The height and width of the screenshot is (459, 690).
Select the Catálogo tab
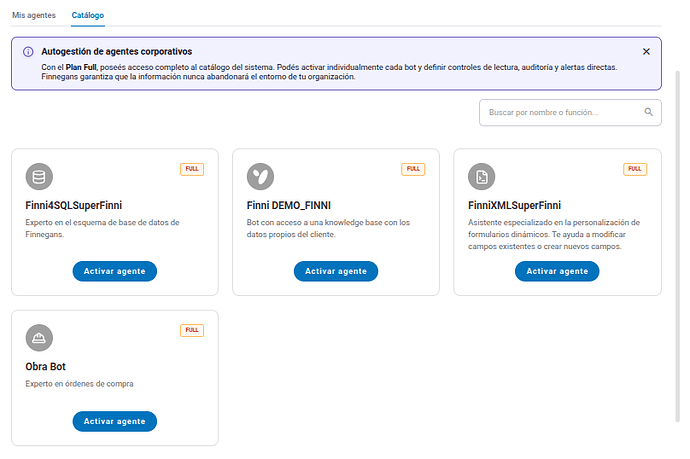[88, 15]
